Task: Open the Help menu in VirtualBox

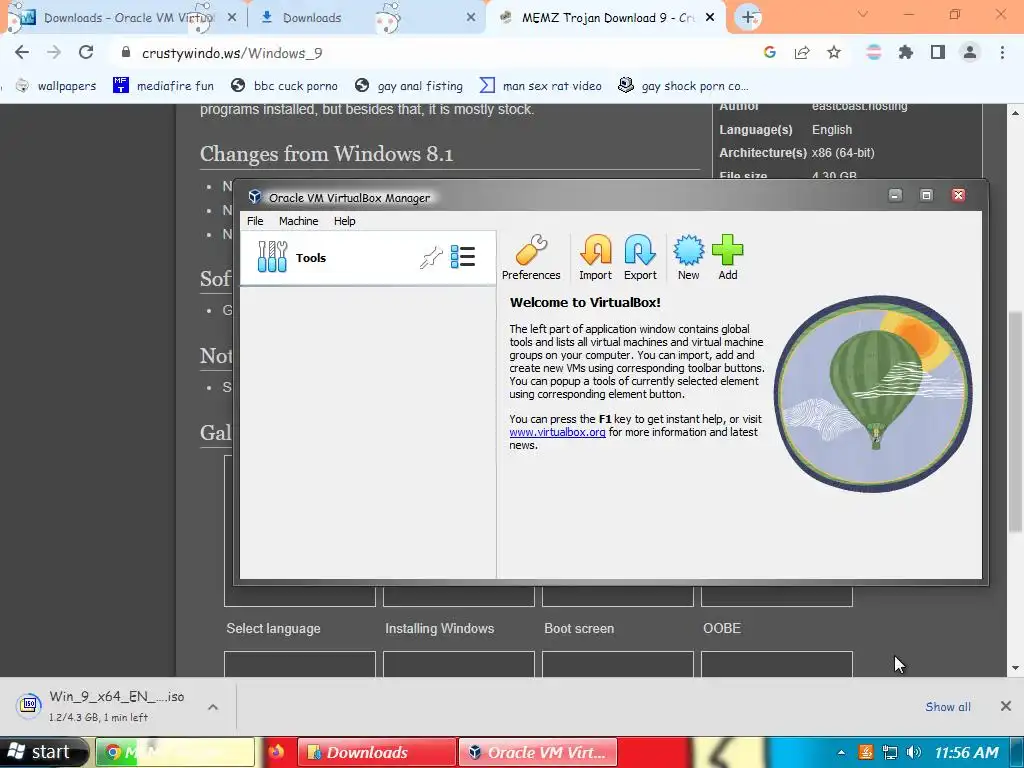Action: pyautogui.click(x=345, y=221)
